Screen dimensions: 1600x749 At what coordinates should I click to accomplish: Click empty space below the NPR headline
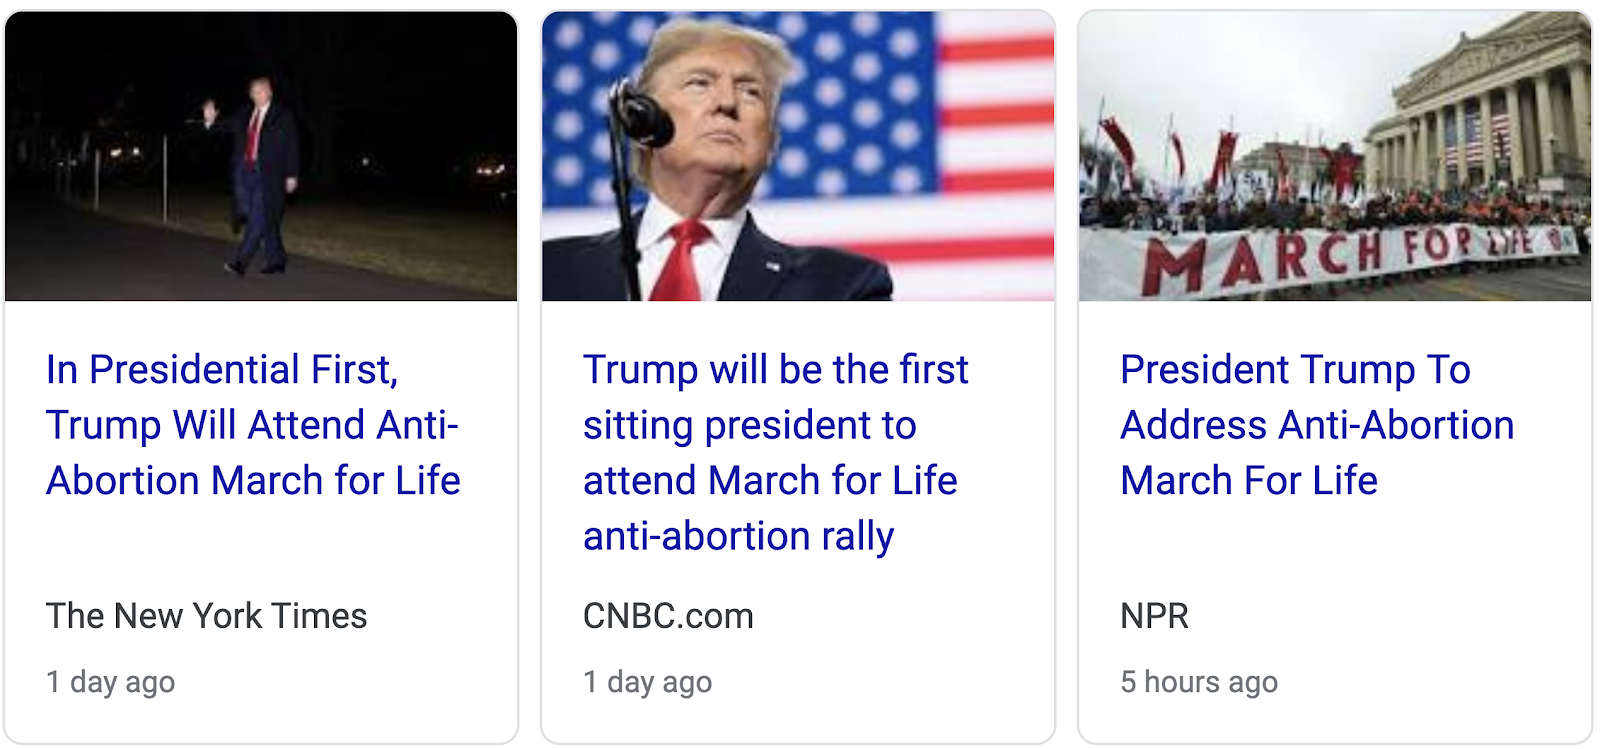click(1335, 550)
